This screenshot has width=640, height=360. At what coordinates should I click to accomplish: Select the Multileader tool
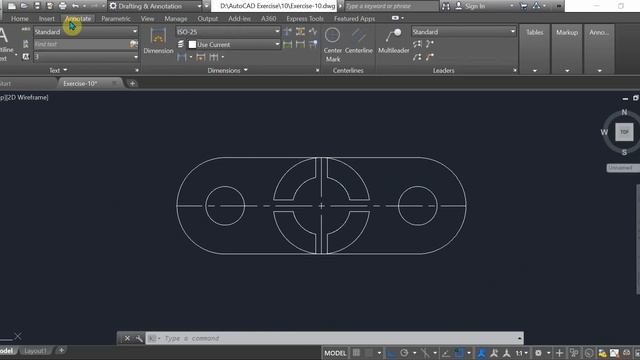tap(393, 41)
